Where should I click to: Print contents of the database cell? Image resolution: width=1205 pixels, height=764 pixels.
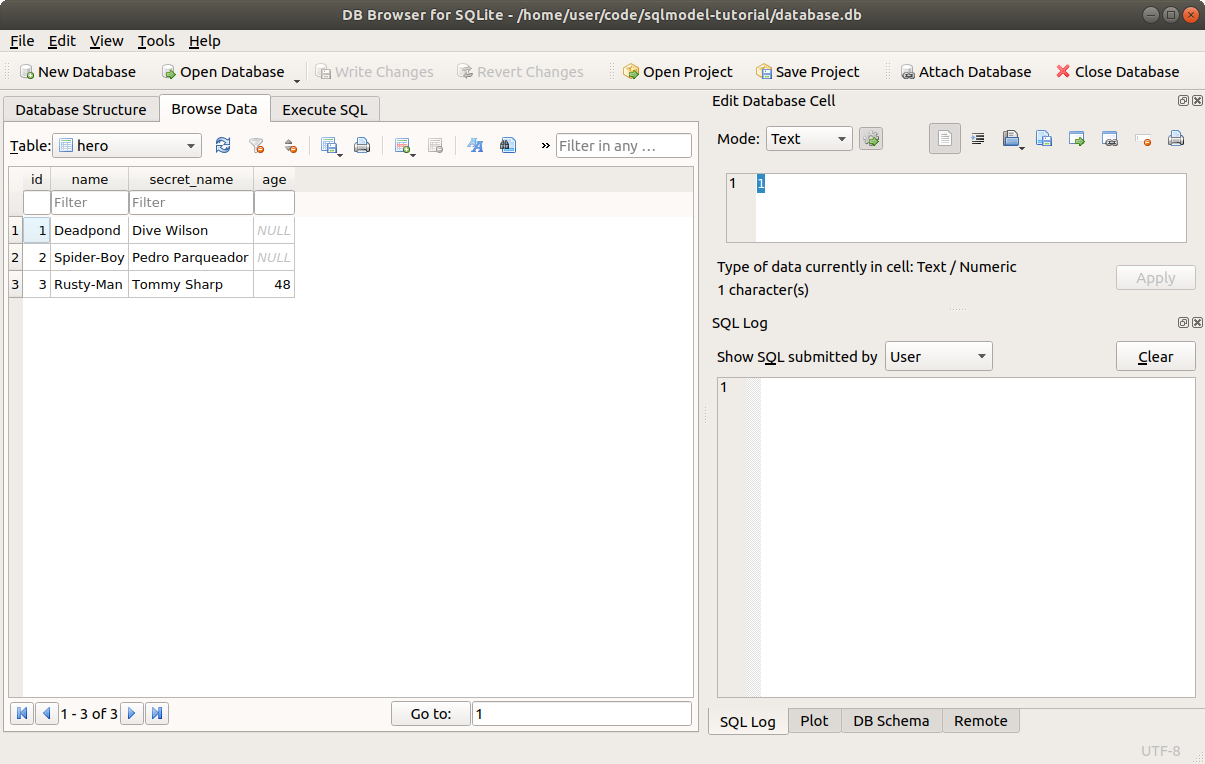1176,138
